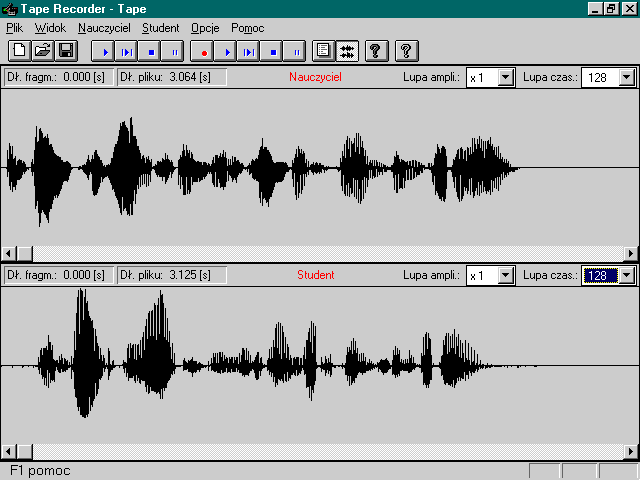Expand Nauczyciel Lupa czas dropdown arrow
The image size is (640, 480).
tap(627, 77)
